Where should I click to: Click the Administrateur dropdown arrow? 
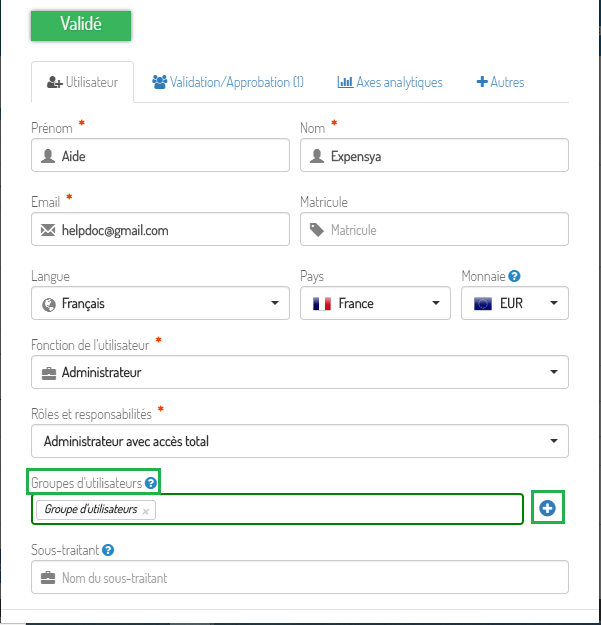click(x=554, y=372)
